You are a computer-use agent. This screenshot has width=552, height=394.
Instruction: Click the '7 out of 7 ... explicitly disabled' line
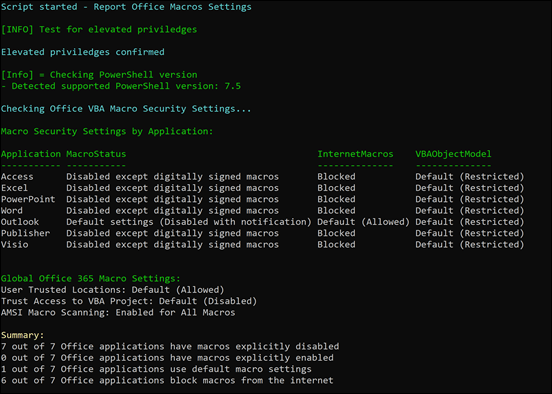tap(170, 346)
